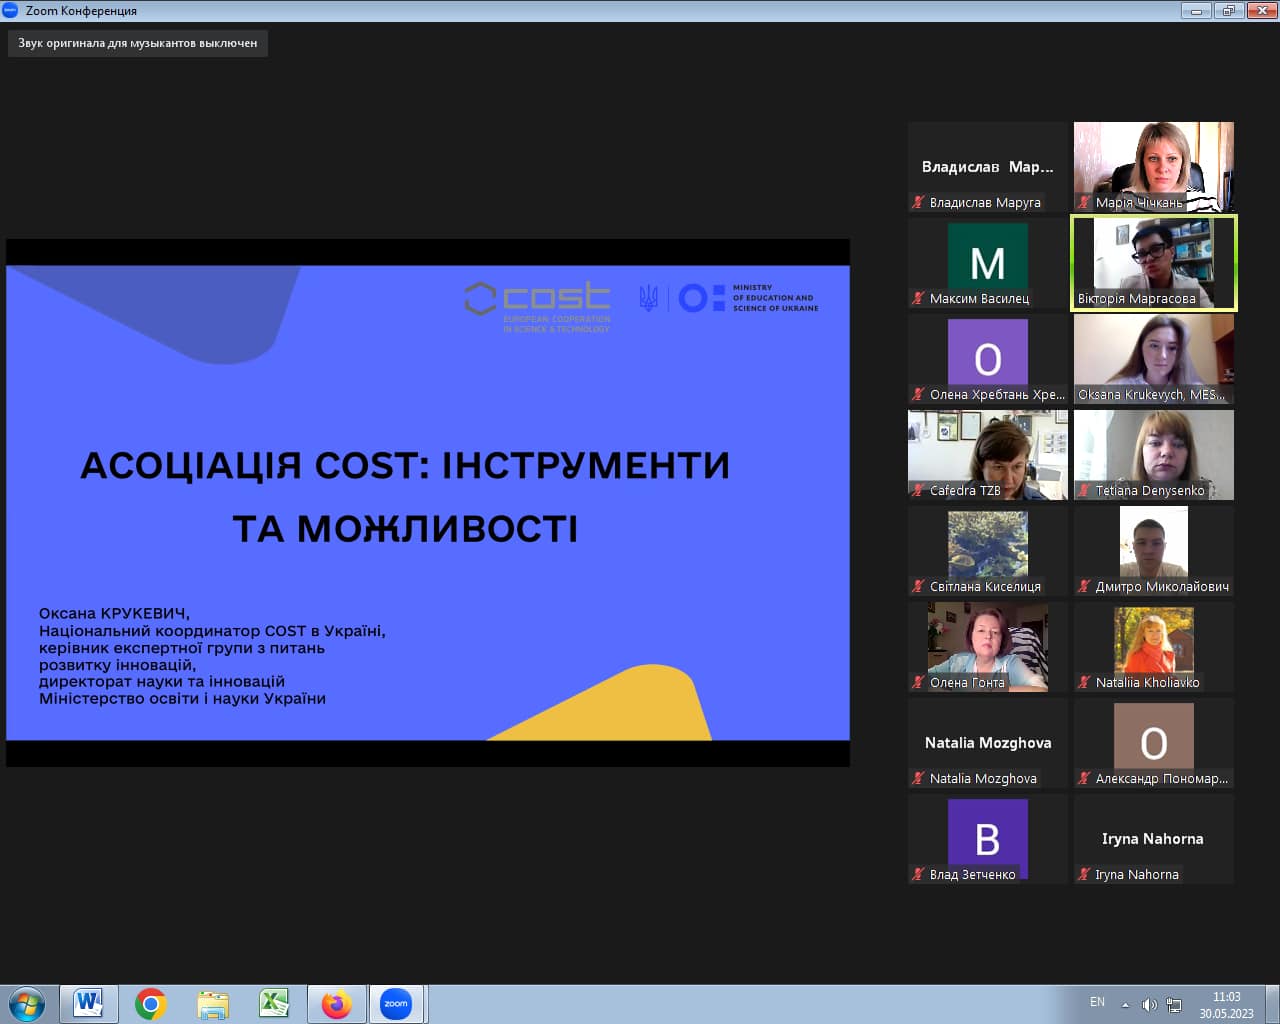The height and width of the screenshot is (1024, 1280).
Task: Click the muted mic icon beside Nataliia Kholiavko
Action: (1084, 682)
